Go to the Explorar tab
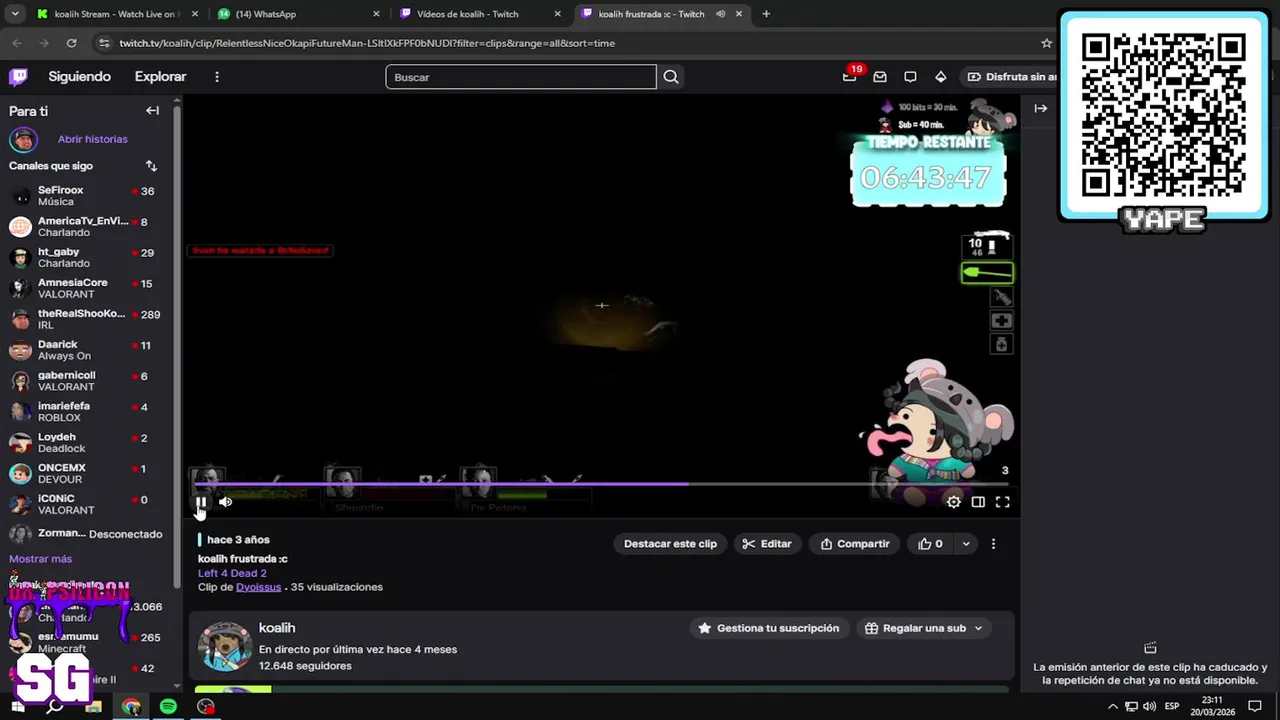 pyautogui.click(x=160, y=77)
